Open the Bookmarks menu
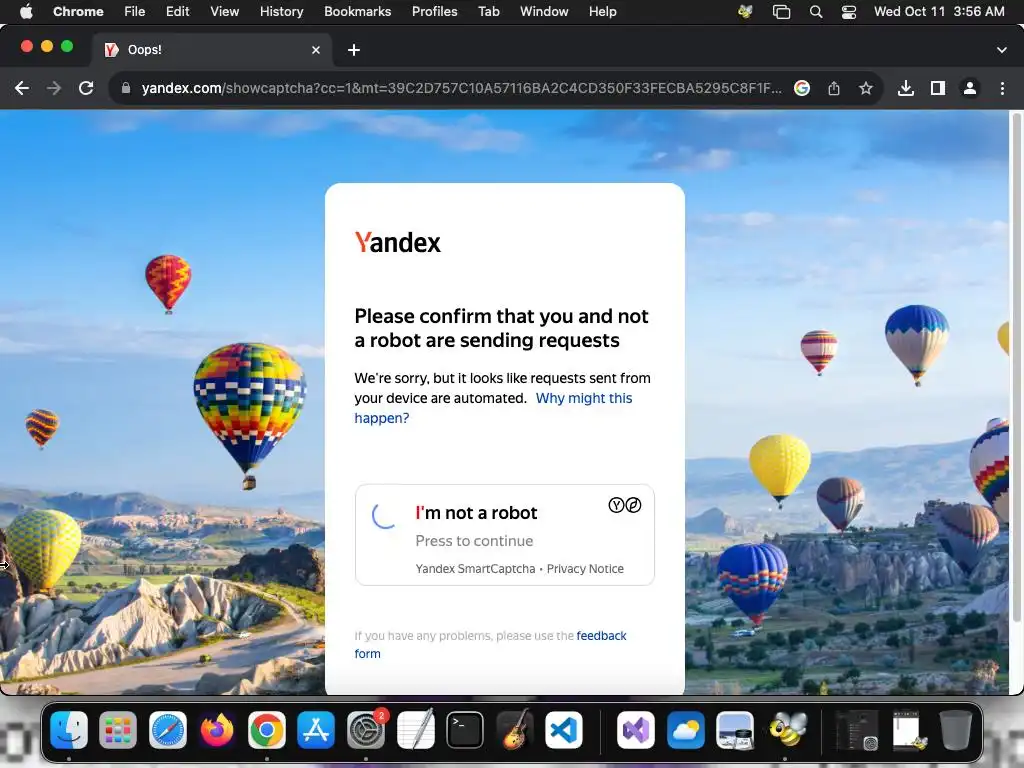 point(357,11)
